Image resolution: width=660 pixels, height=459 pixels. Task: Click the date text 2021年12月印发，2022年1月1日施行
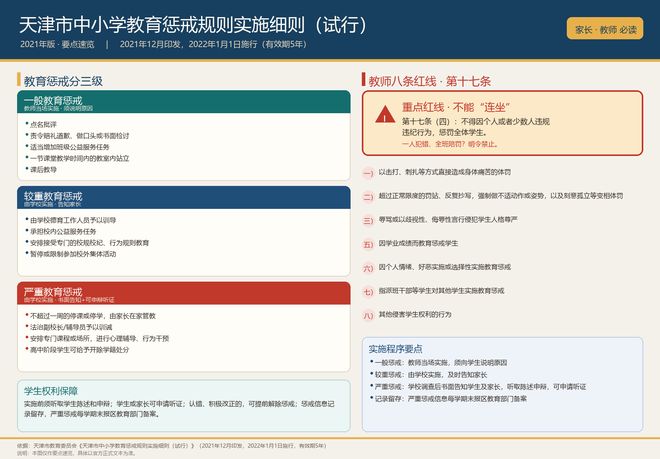[x=188, y=44]
